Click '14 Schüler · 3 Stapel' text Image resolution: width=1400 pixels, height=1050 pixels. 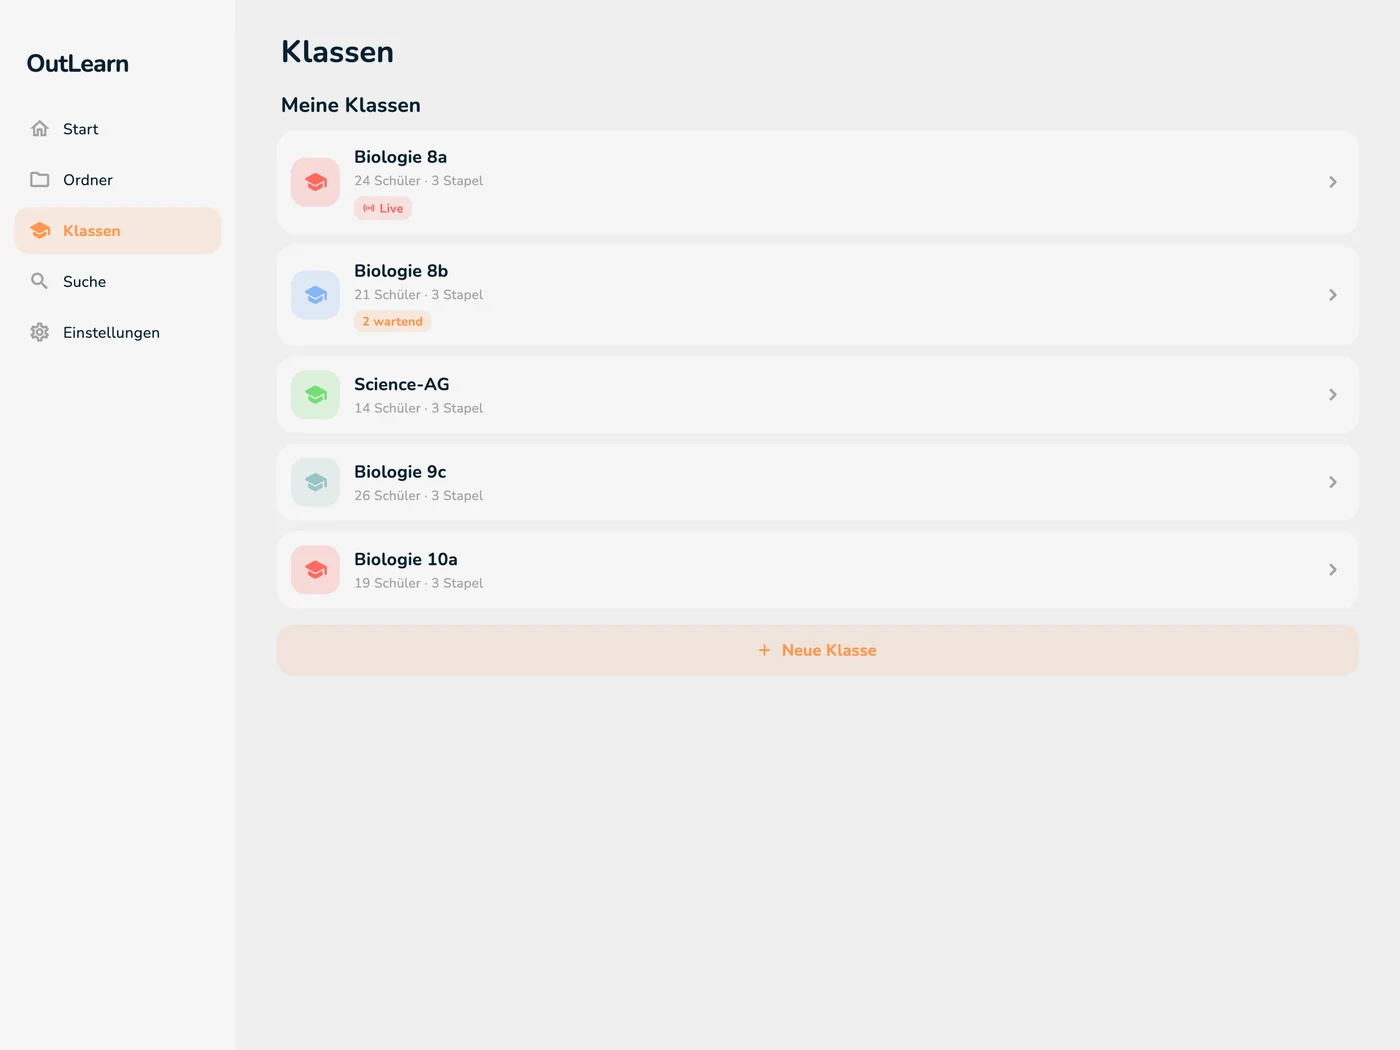tap(418, 408)
